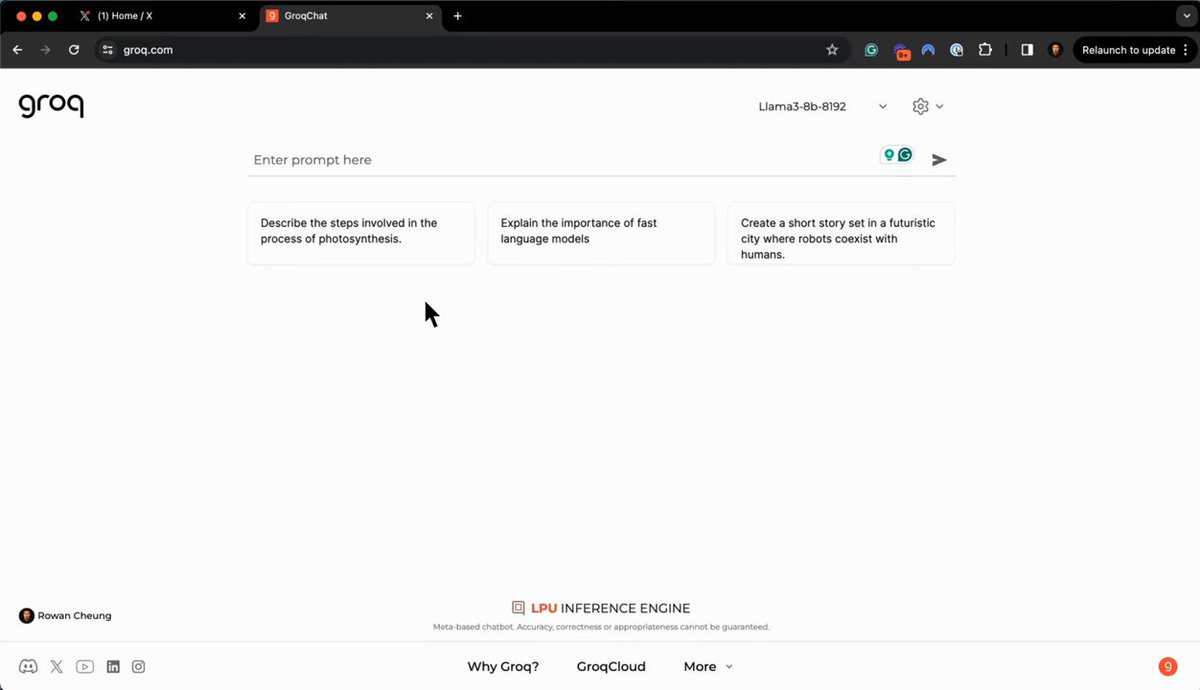Click the green bulb icon in prompt field
This screenshot has height=690, width=1200.
click(888, 155)
